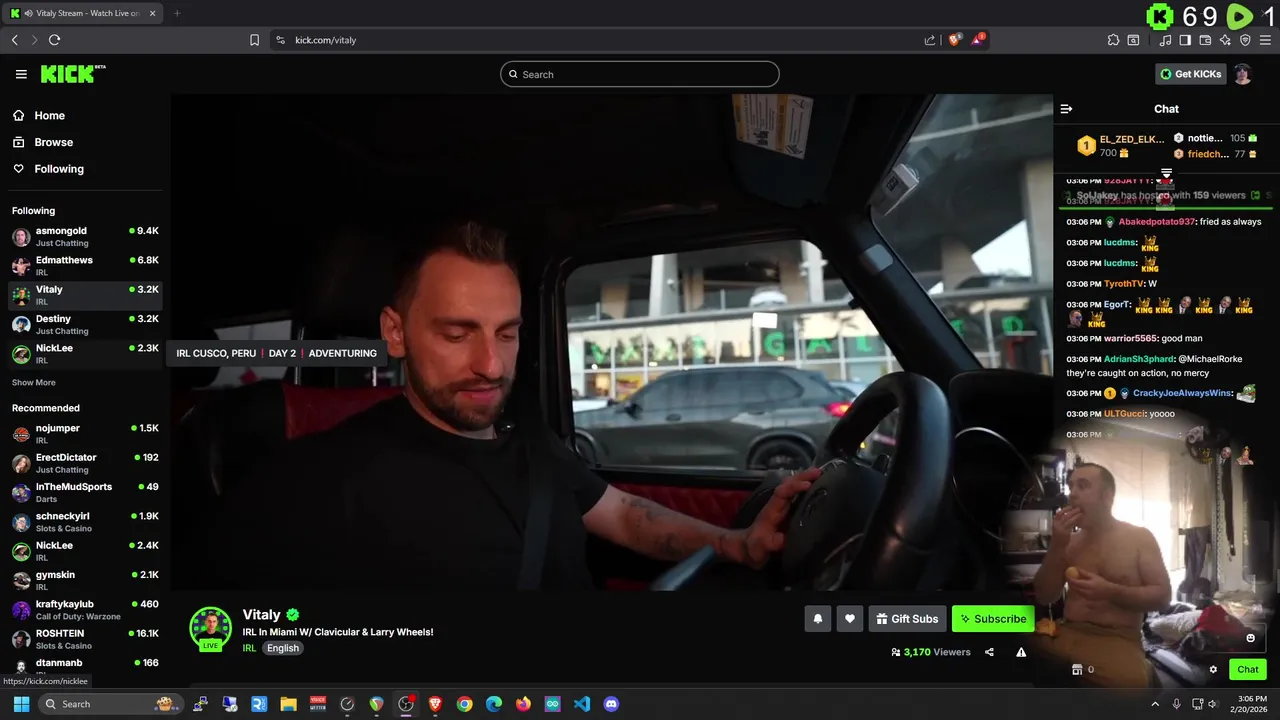Open asmongold channel in Following list
Viewport: 1280px width, 720px height.
pyautogui.click(x=85, y=236)
